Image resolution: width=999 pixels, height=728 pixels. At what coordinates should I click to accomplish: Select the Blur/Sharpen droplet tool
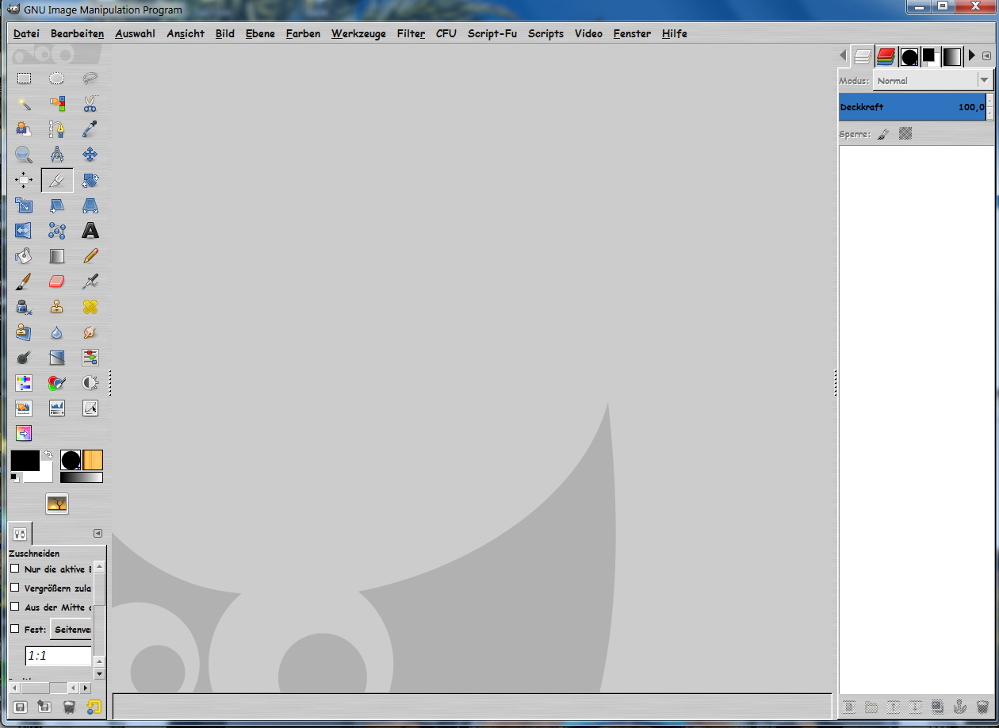pyautogui.click(x=57, y=332)
